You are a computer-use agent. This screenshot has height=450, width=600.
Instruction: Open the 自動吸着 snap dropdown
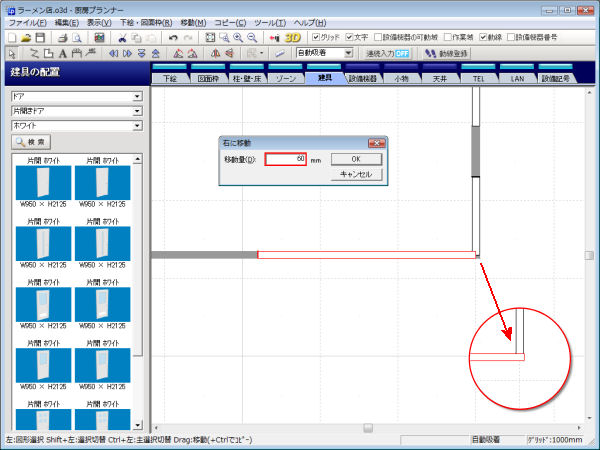coord(348,53)
